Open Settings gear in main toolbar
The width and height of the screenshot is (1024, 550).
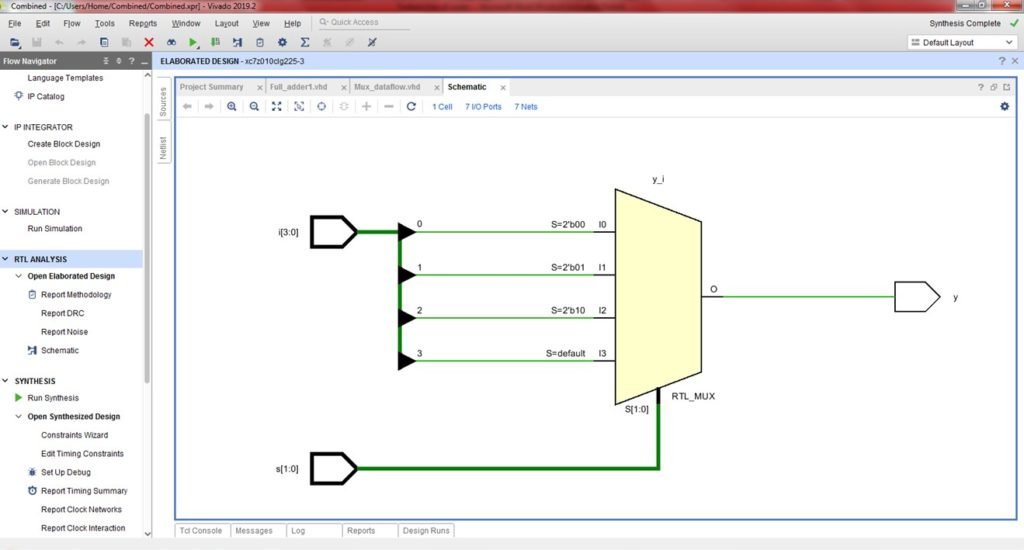click(x=282, y=42)
